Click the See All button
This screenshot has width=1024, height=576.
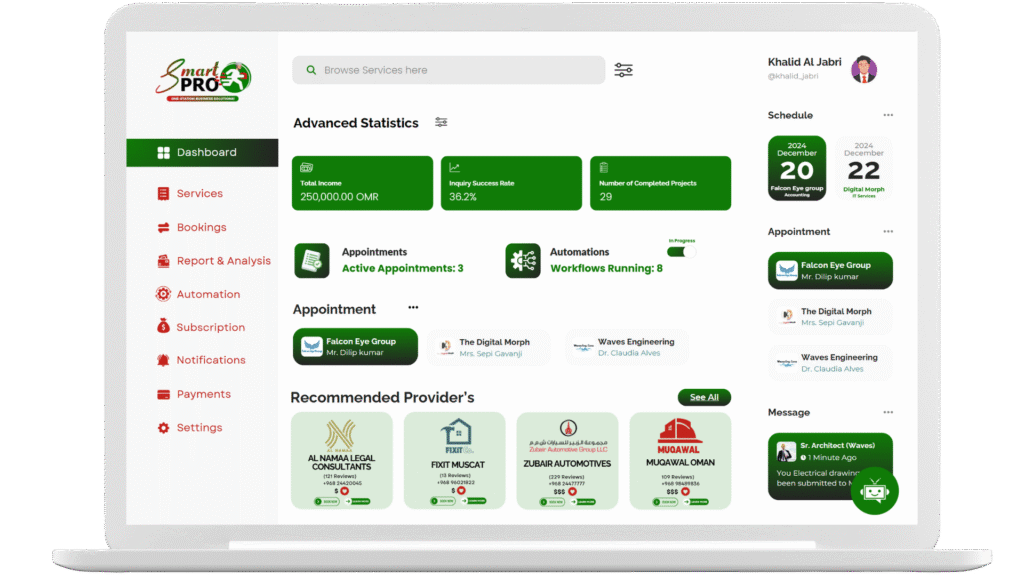click(704, 397)
